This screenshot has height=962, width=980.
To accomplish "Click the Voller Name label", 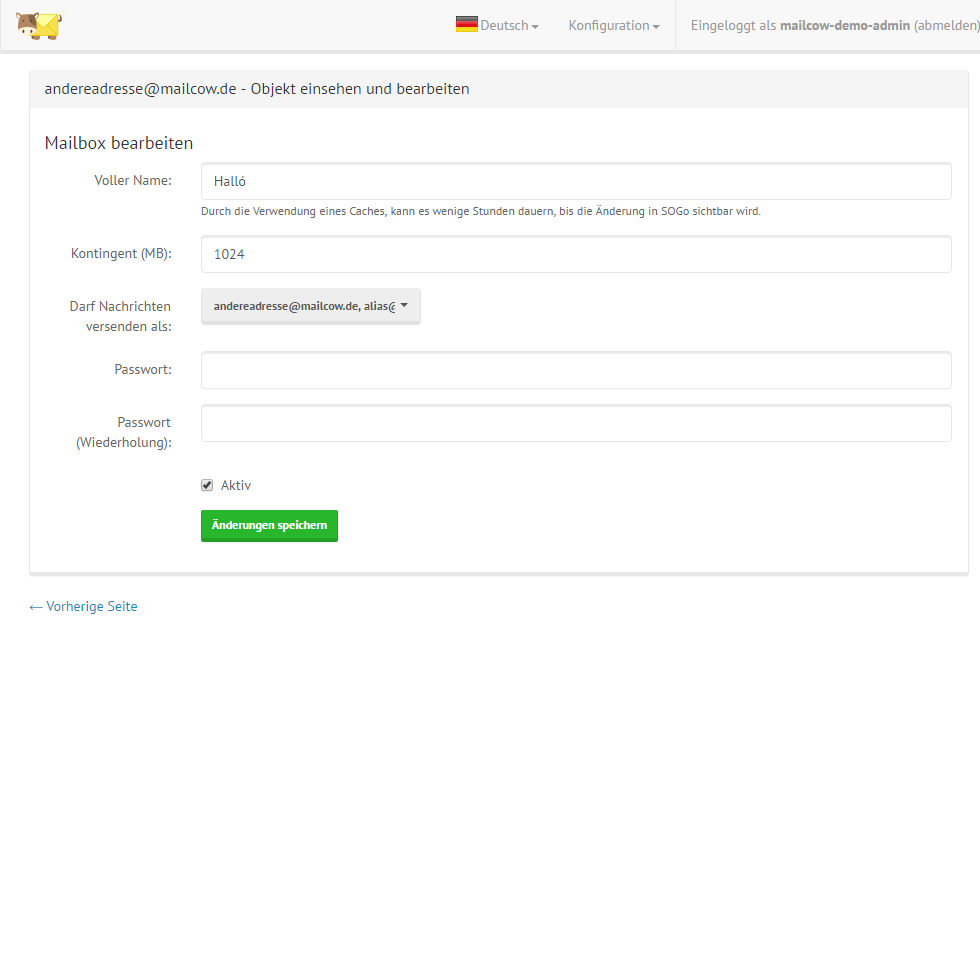I will pyautogui.click(x=133, y=181).
